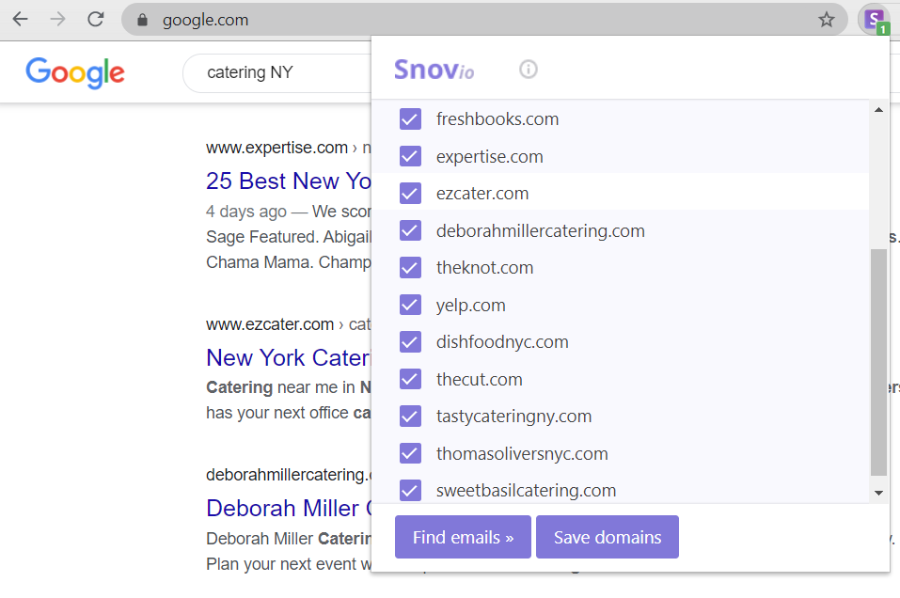The width and height of the screenshot is (900, 598).
Task: Open the 25 Best New York result link
Action: point(289,181)
